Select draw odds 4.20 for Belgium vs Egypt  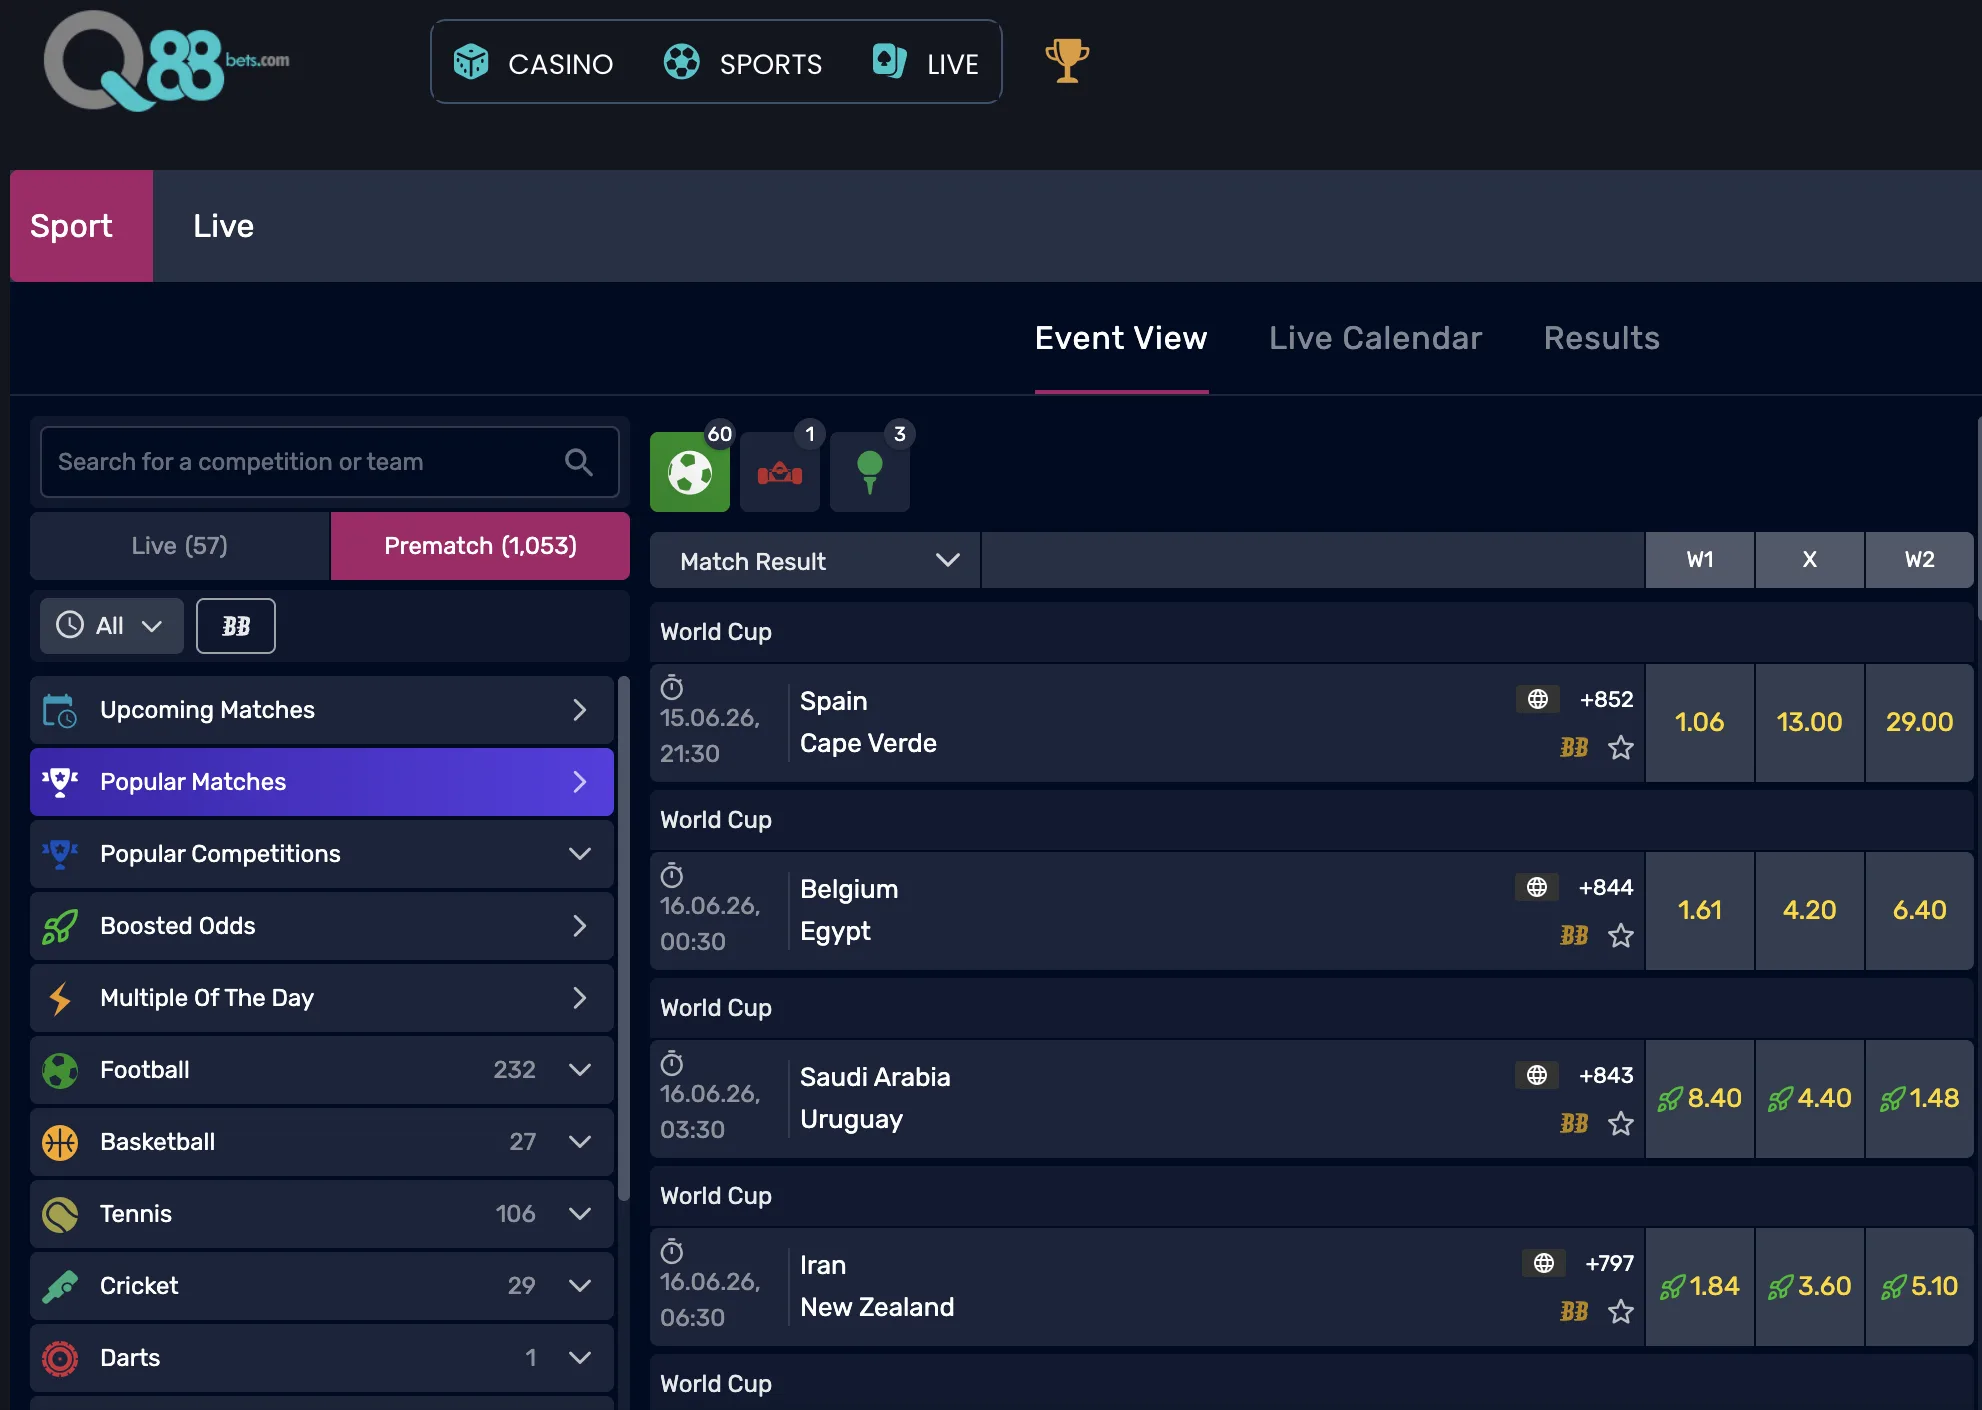click(x=1810, y=910)
